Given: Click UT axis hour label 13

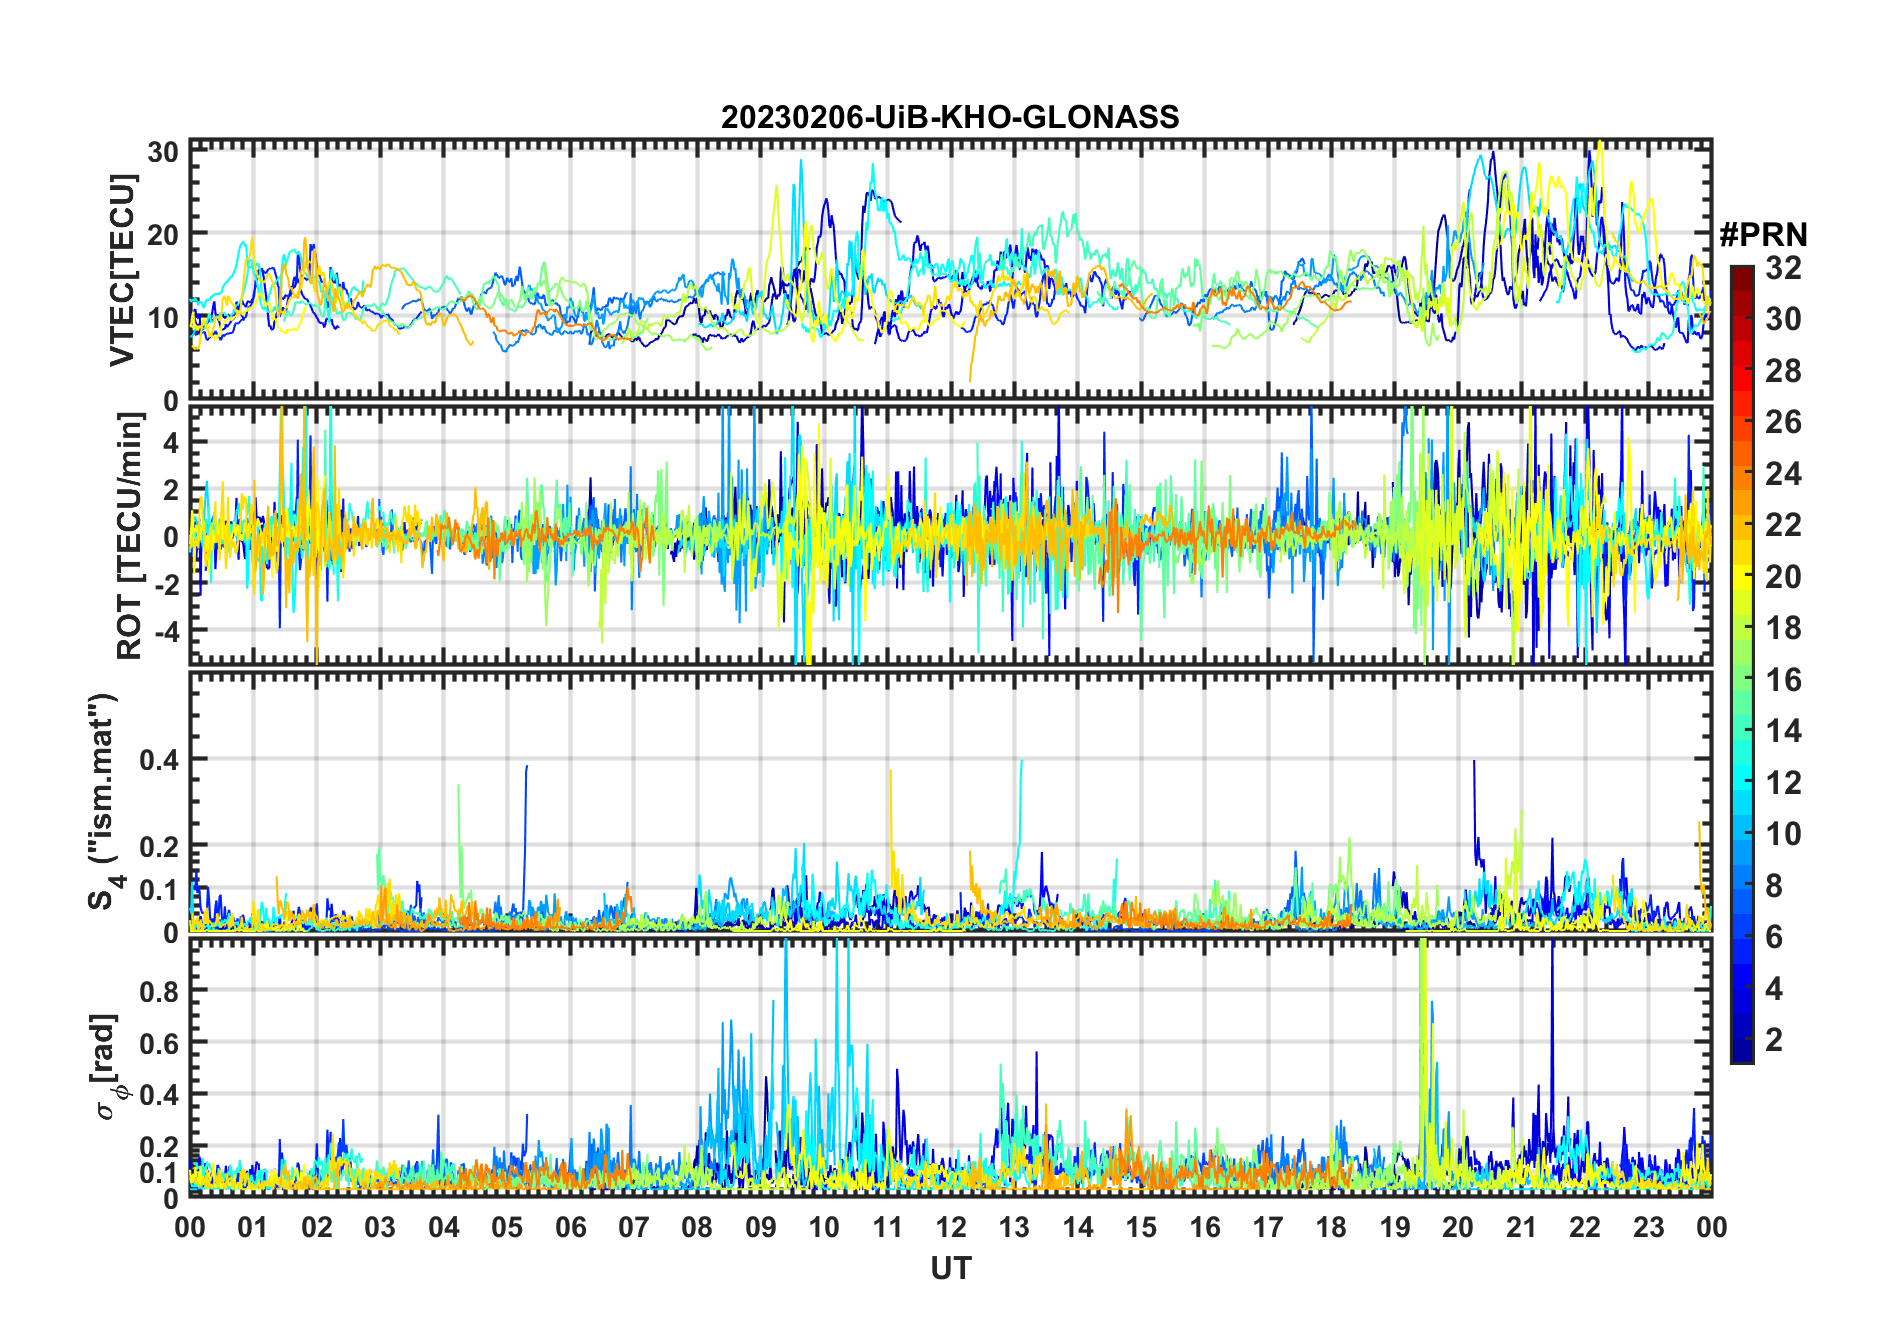Looking at the screenshot, I should tap(1014, 1227).
